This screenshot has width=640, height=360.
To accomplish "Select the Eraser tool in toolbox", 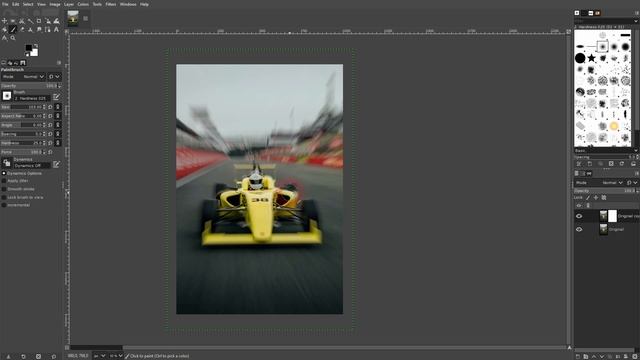I will click(22, 29).
